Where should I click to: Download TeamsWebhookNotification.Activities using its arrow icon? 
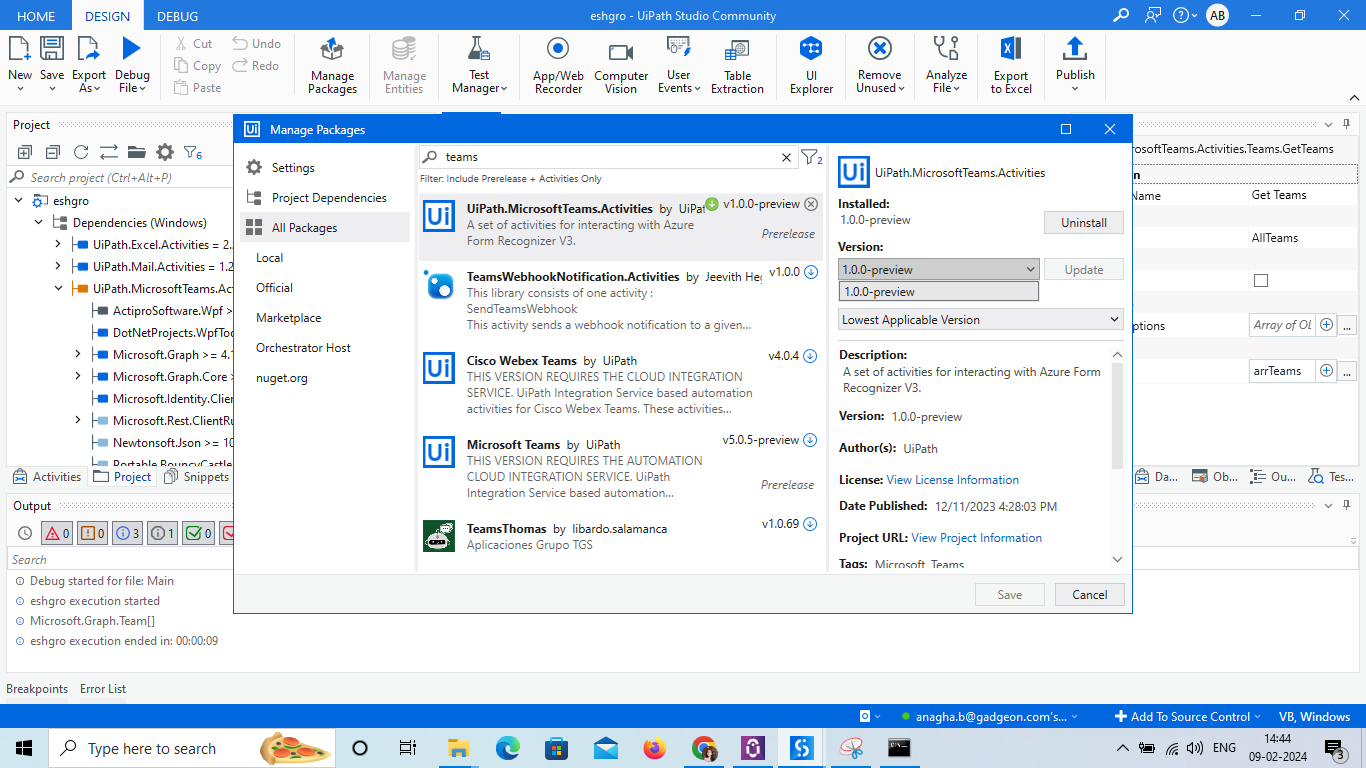point(811,272)
